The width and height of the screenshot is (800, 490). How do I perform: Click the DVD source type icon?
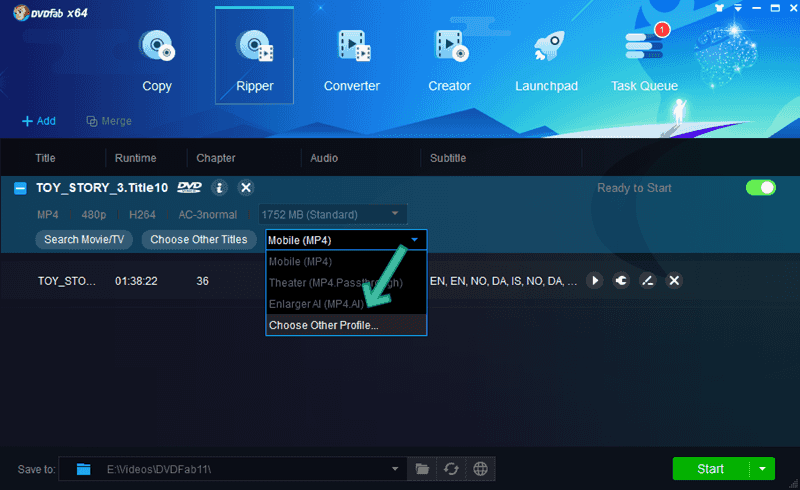pos(189,187)
